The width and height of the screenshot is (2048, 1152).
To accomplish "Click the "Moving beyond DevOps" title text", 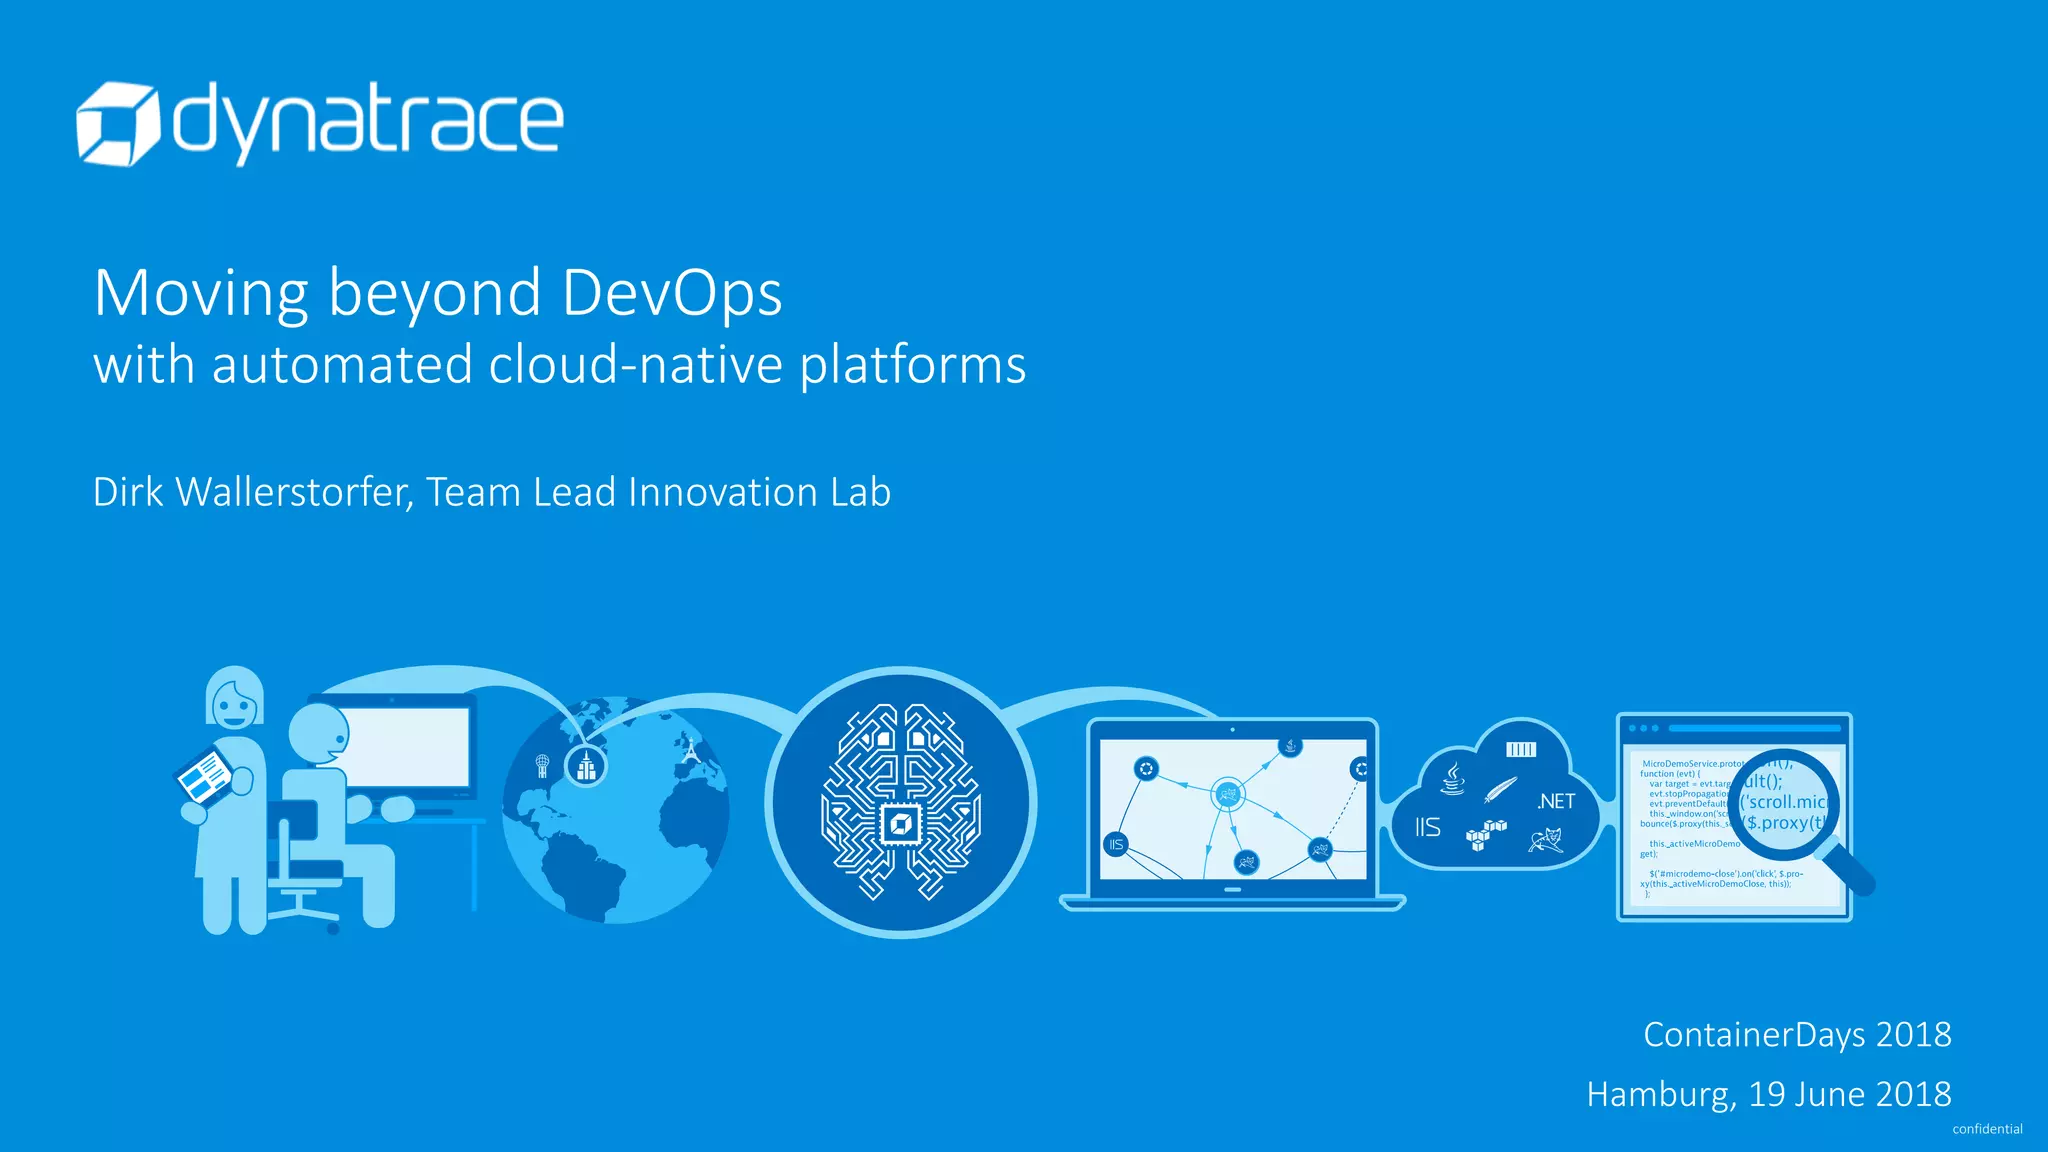I will pyautogui.click(x=438, y=293).
